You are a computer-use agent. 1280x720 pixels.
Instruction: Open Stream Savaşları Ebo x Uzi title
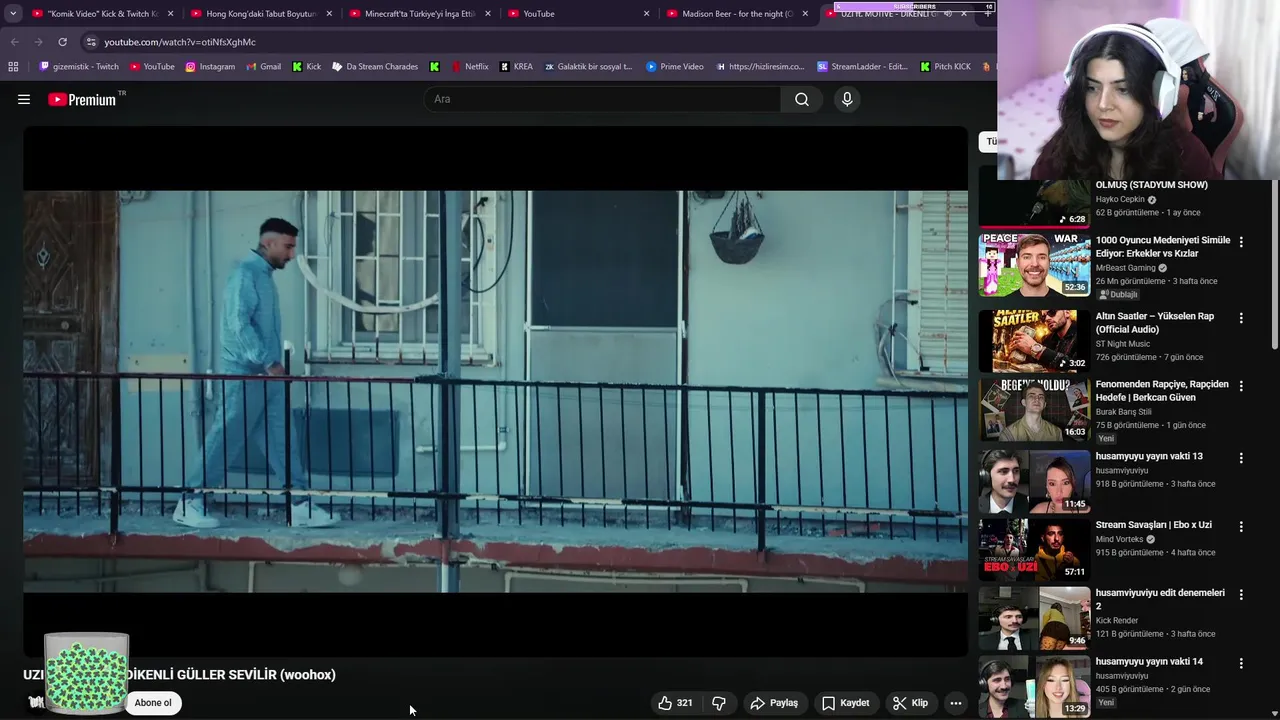[x=1153, y=525]
